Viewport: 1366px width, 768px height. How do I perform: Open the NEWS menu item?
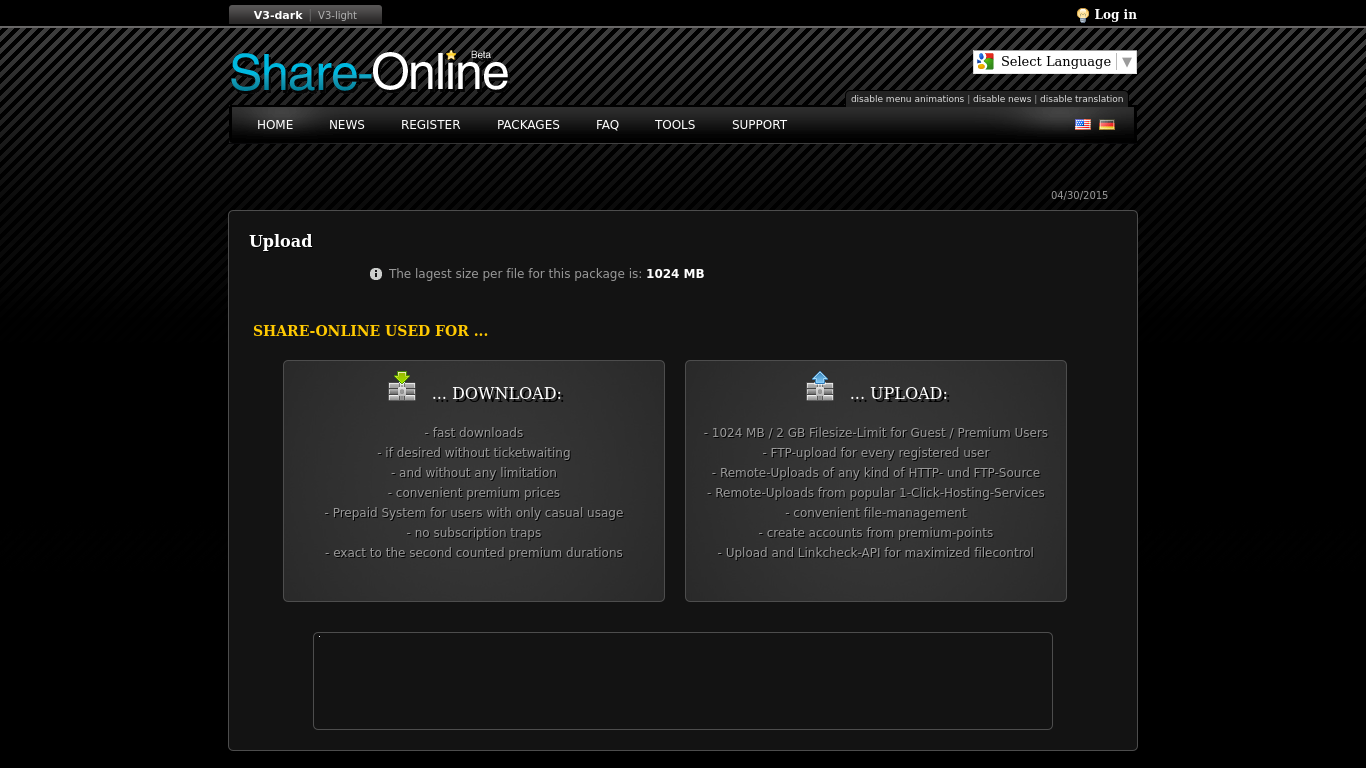[347, 124]
